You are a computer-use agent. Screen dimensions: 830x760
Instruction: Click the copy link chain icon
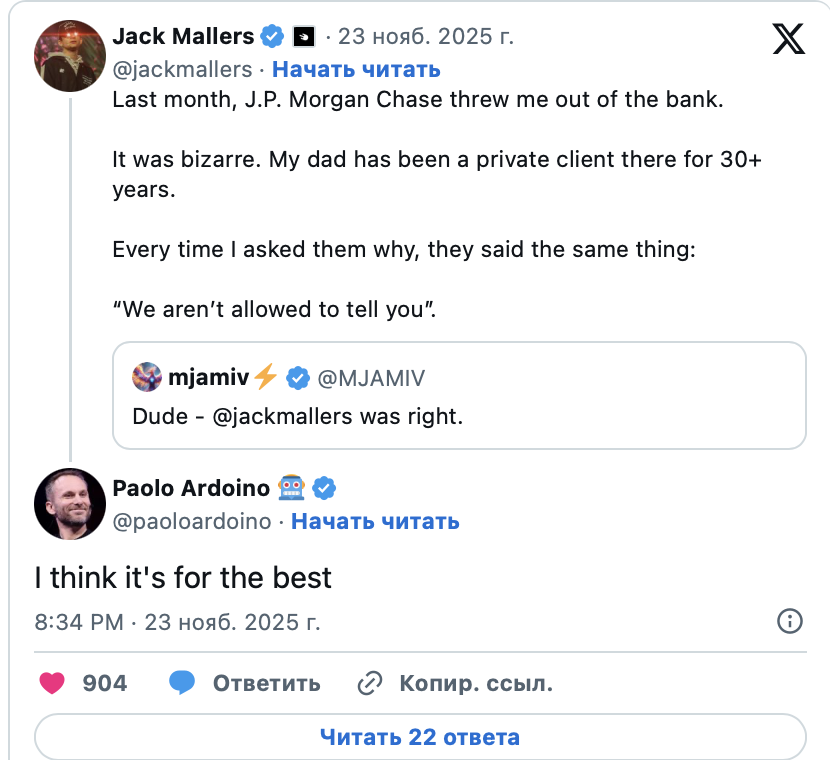point(370,683)
